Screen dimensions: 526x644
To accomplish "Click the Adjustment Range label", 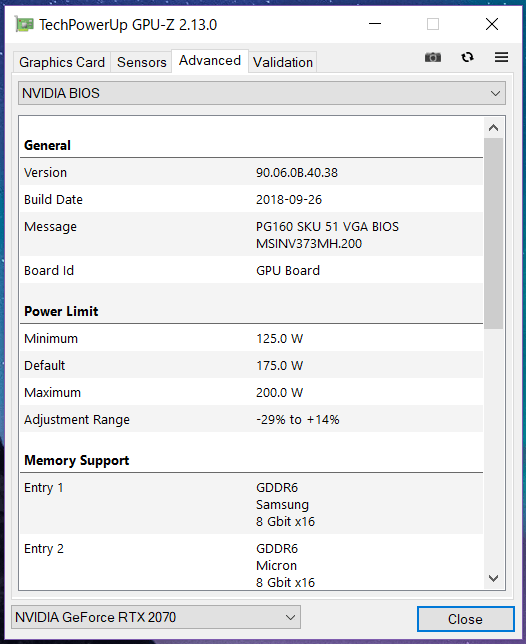I will point(77,420).
